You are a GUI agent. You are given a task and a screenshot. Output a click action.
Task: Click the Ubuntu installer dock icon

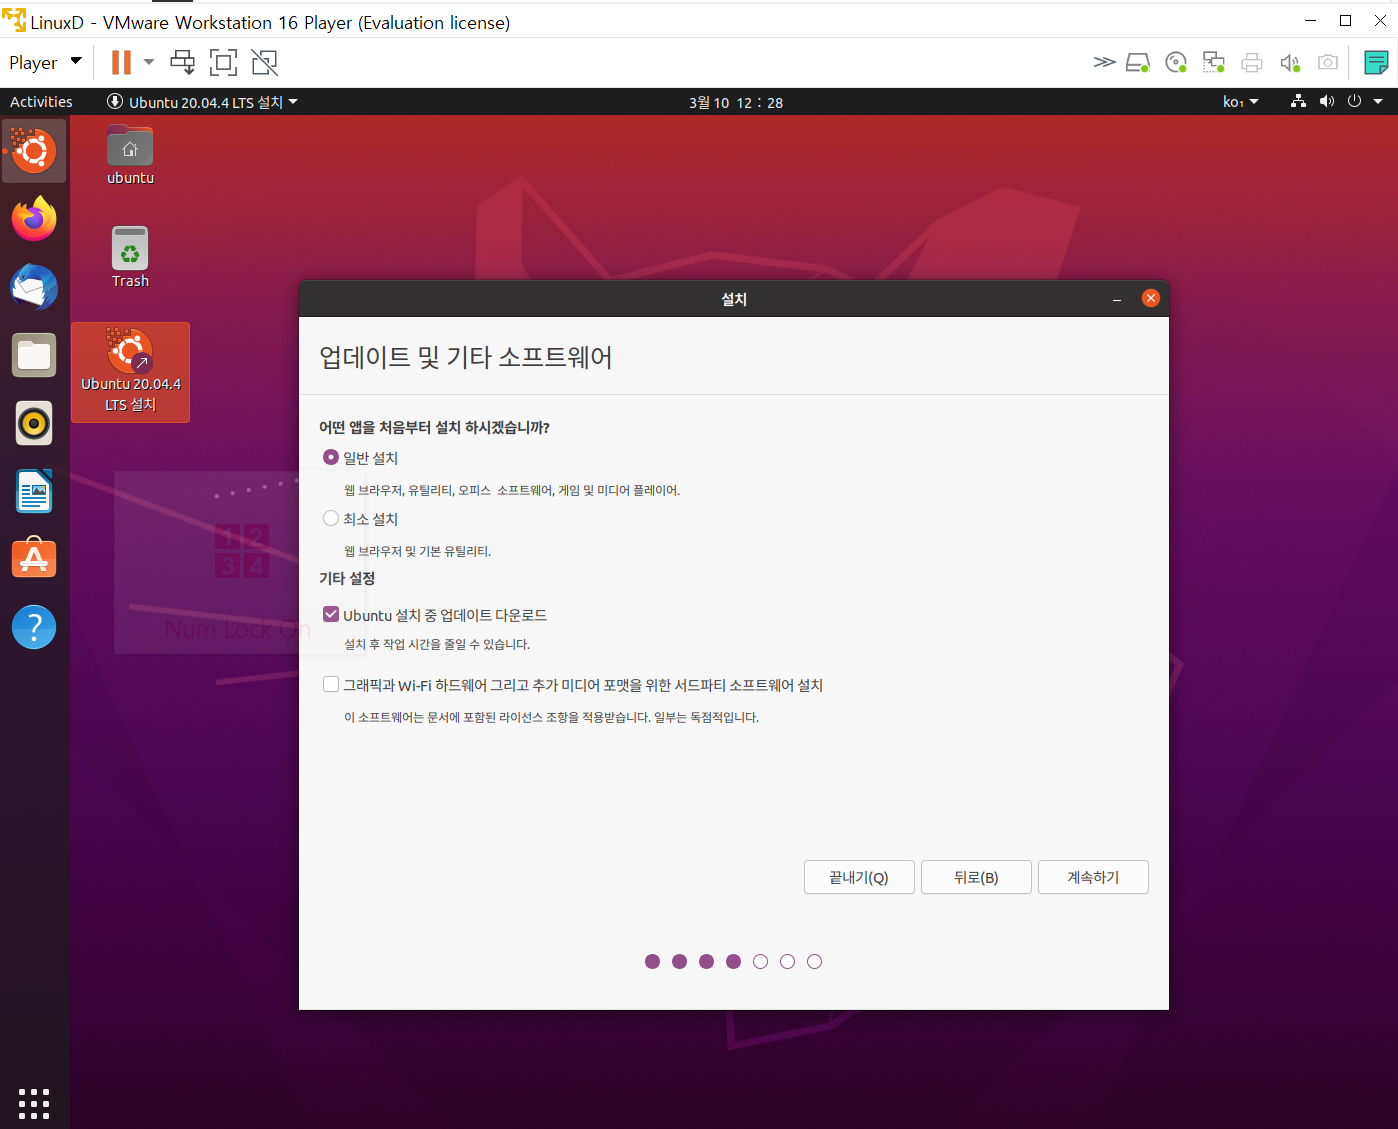click(x=34, y=151)
